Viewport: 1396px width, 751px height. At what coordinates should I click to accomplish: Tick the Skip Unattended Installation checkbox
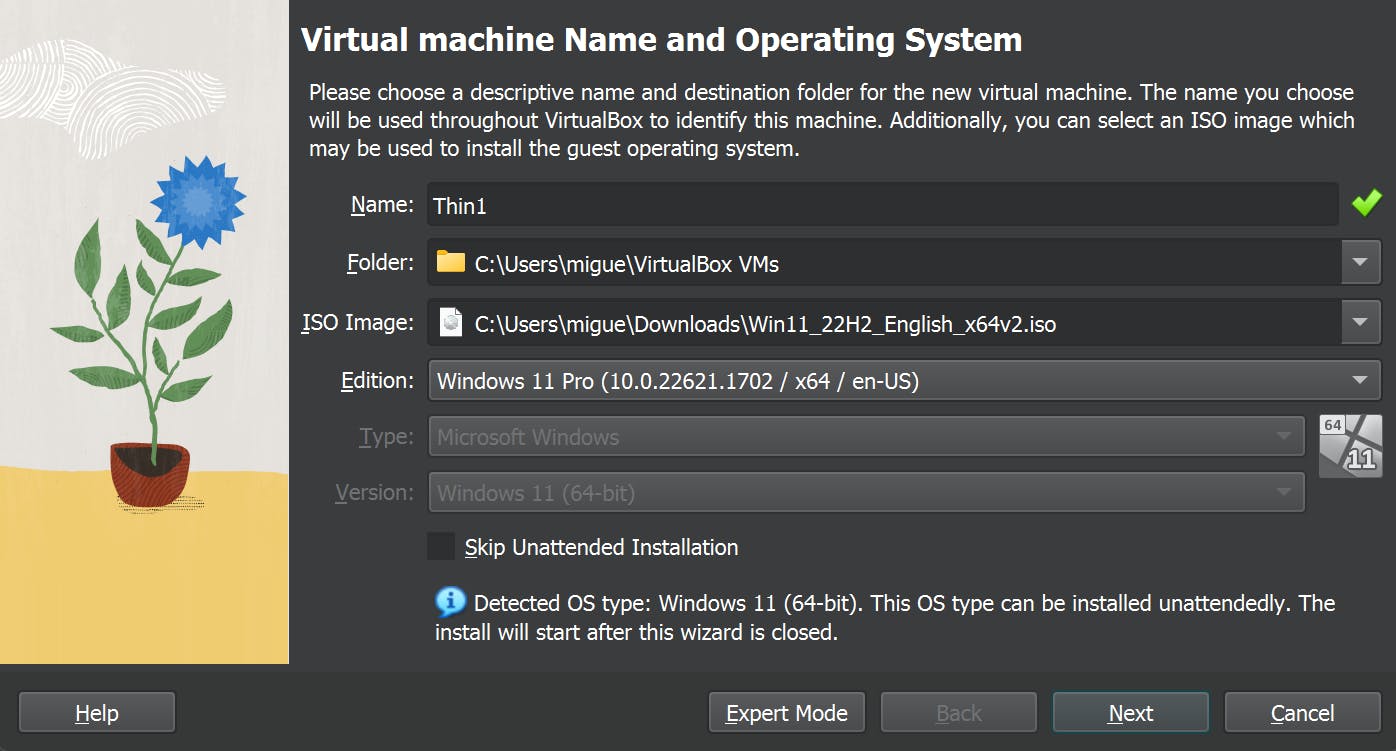441,546
